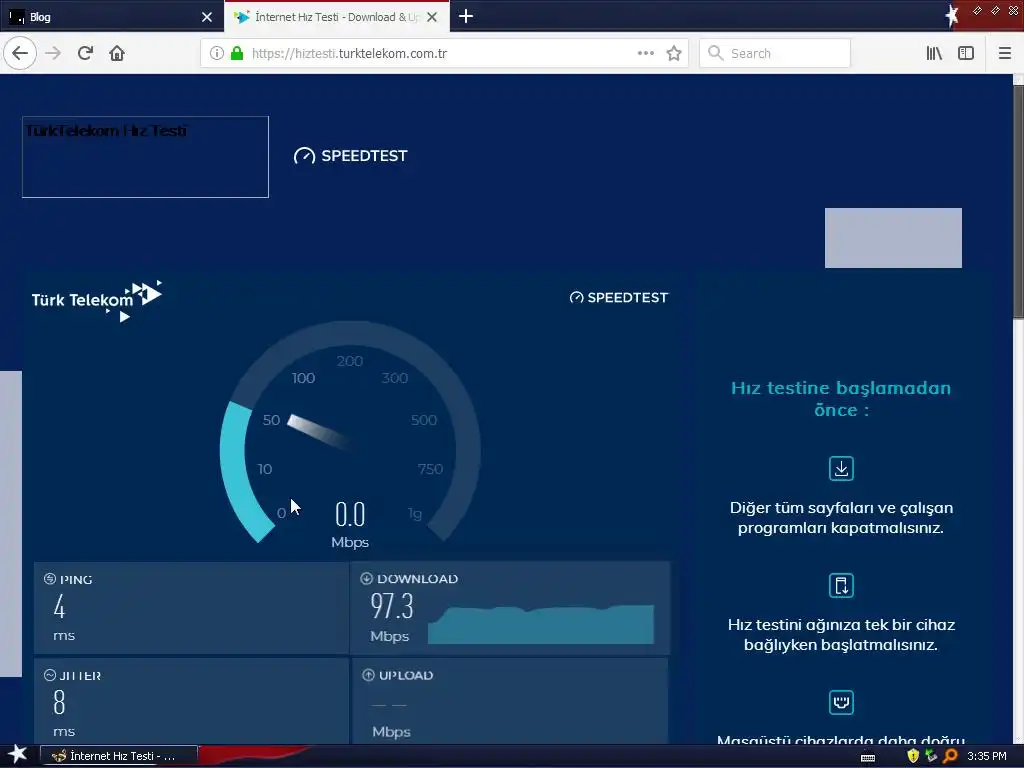The height and width of the screenshot is (768, 1024).
Task: Click the 0.0 Mbps speed readout
Action: point(350,524)
